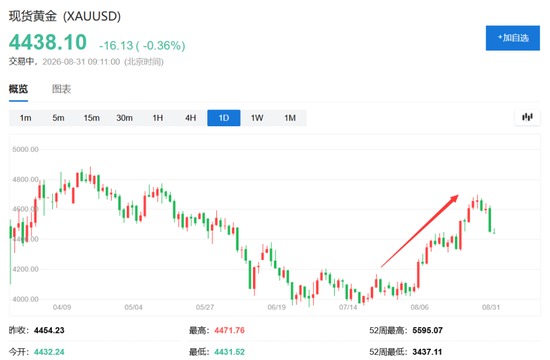
Task: Click the 最低 value 4431.52
Action: 229,352
